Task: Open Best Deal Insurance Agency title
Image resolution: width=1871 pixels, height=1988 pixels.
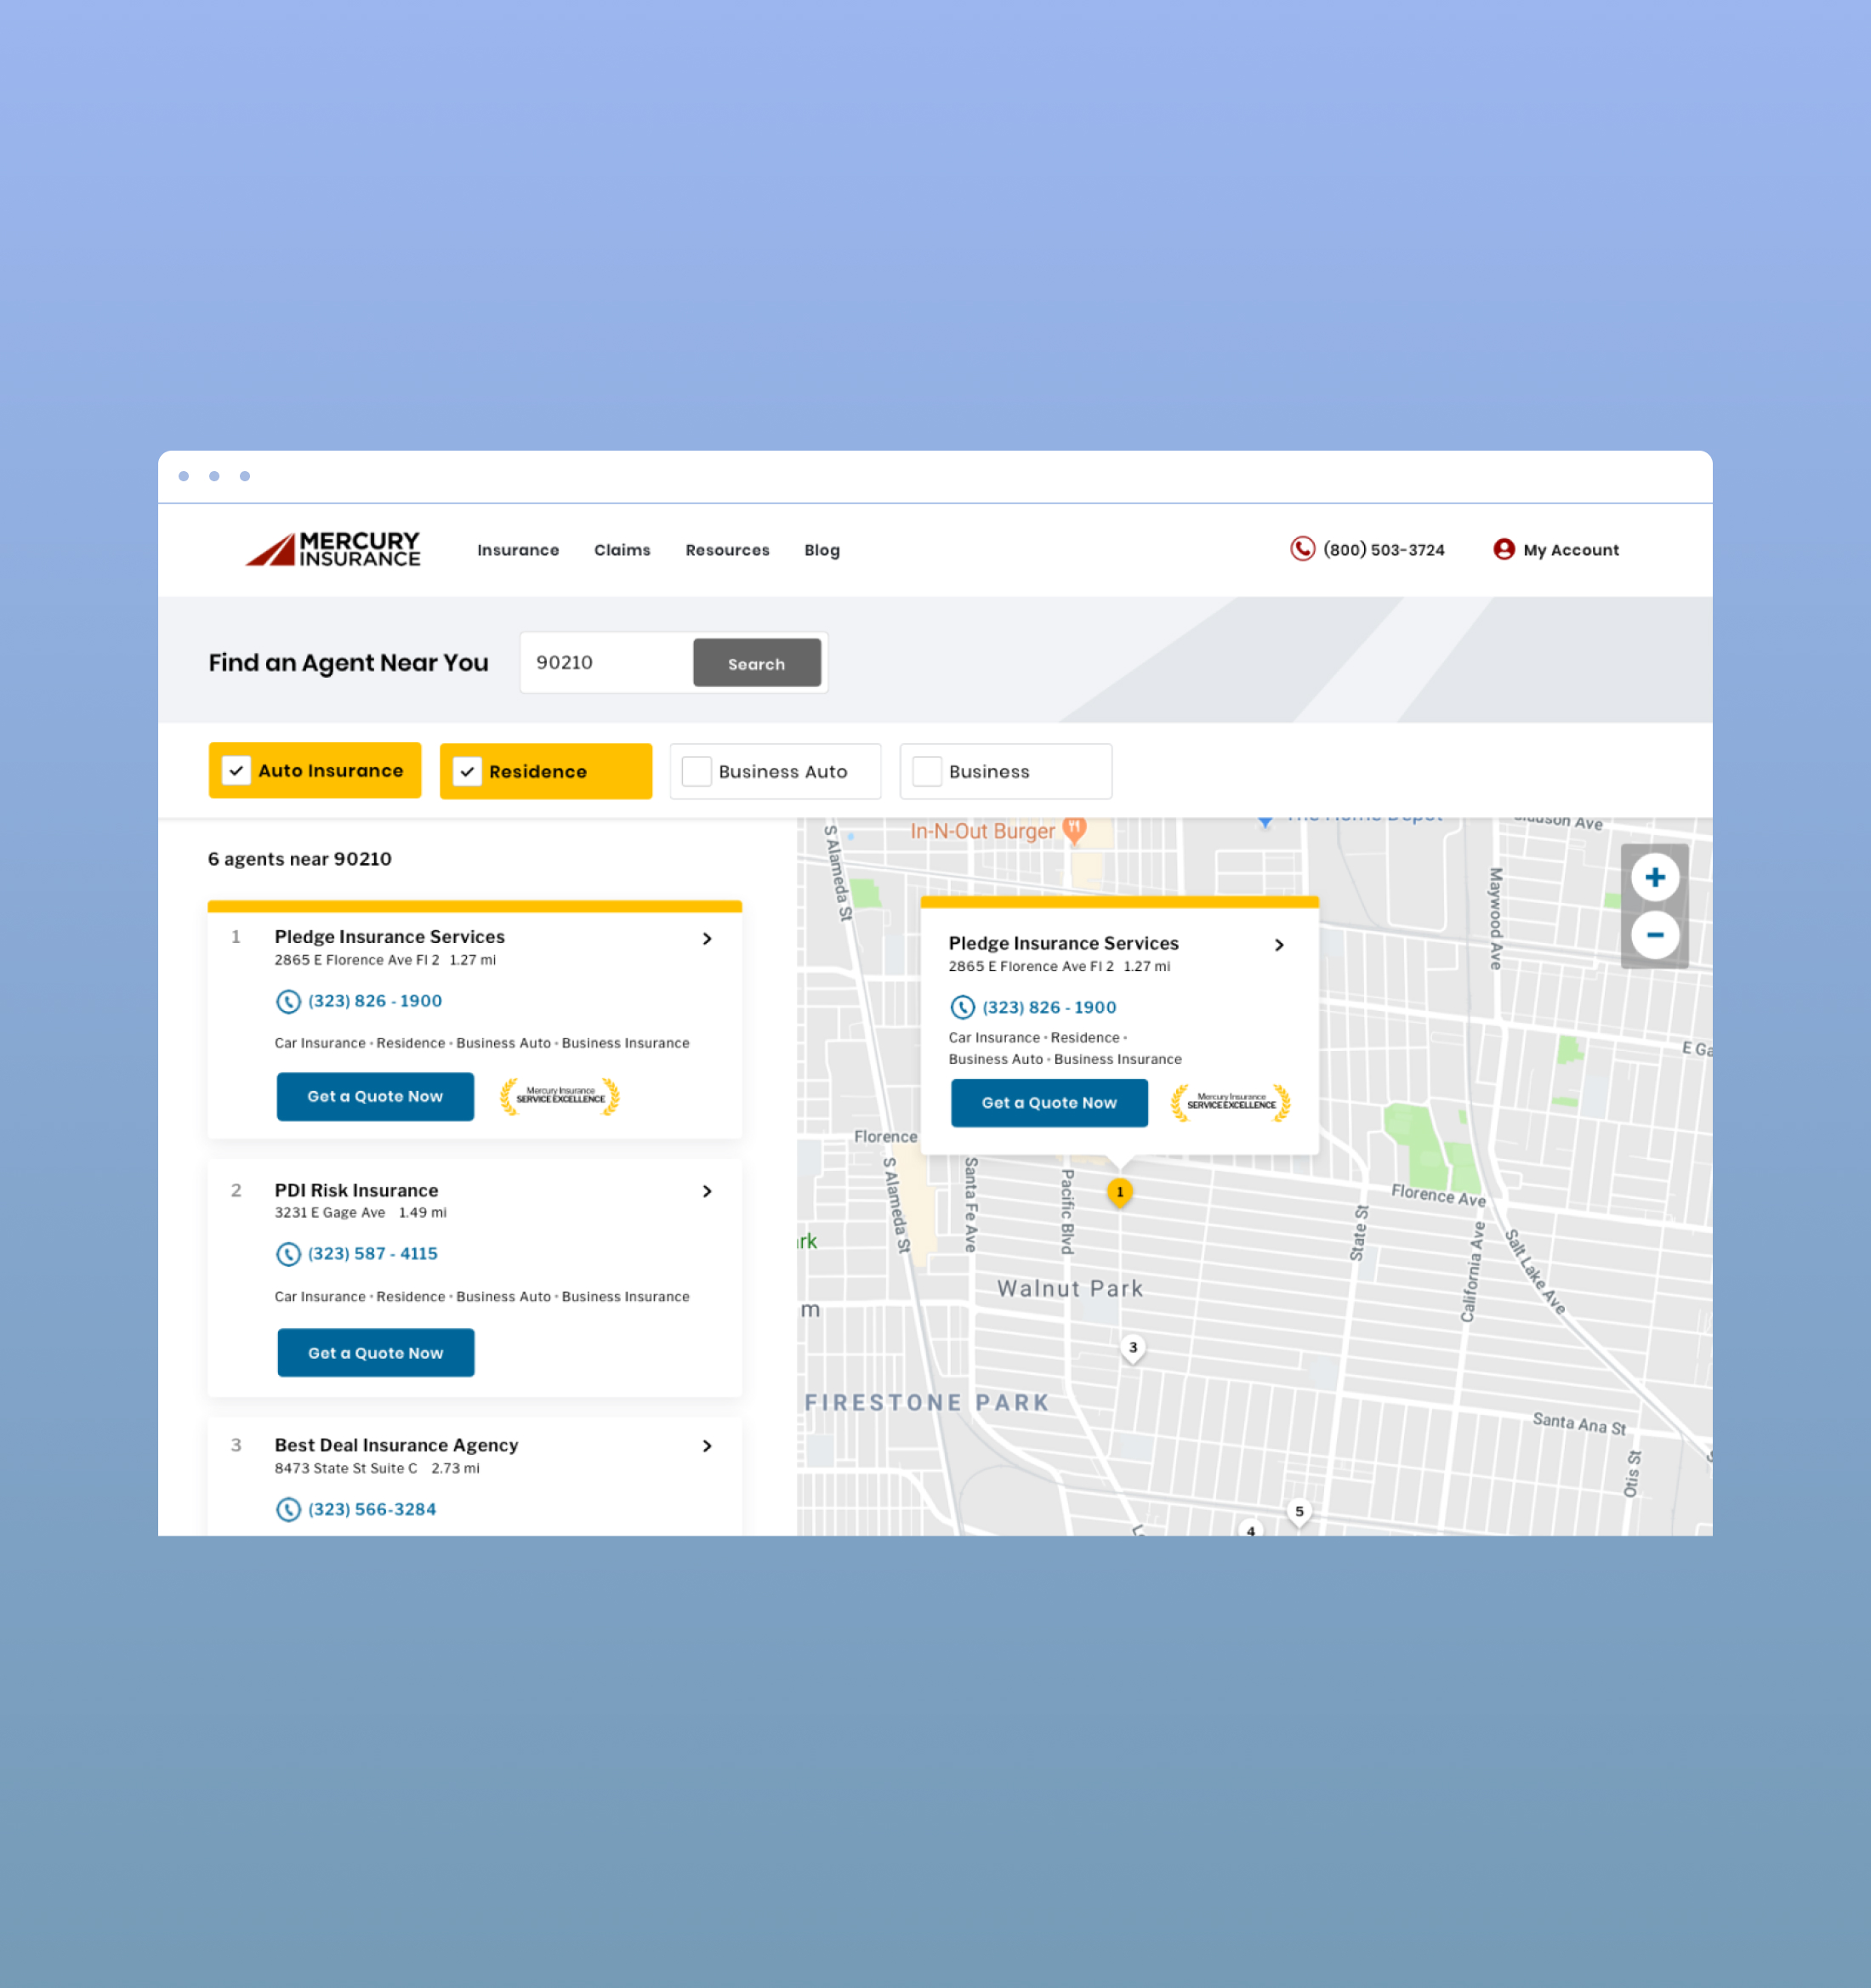Action: point(396,1445)
